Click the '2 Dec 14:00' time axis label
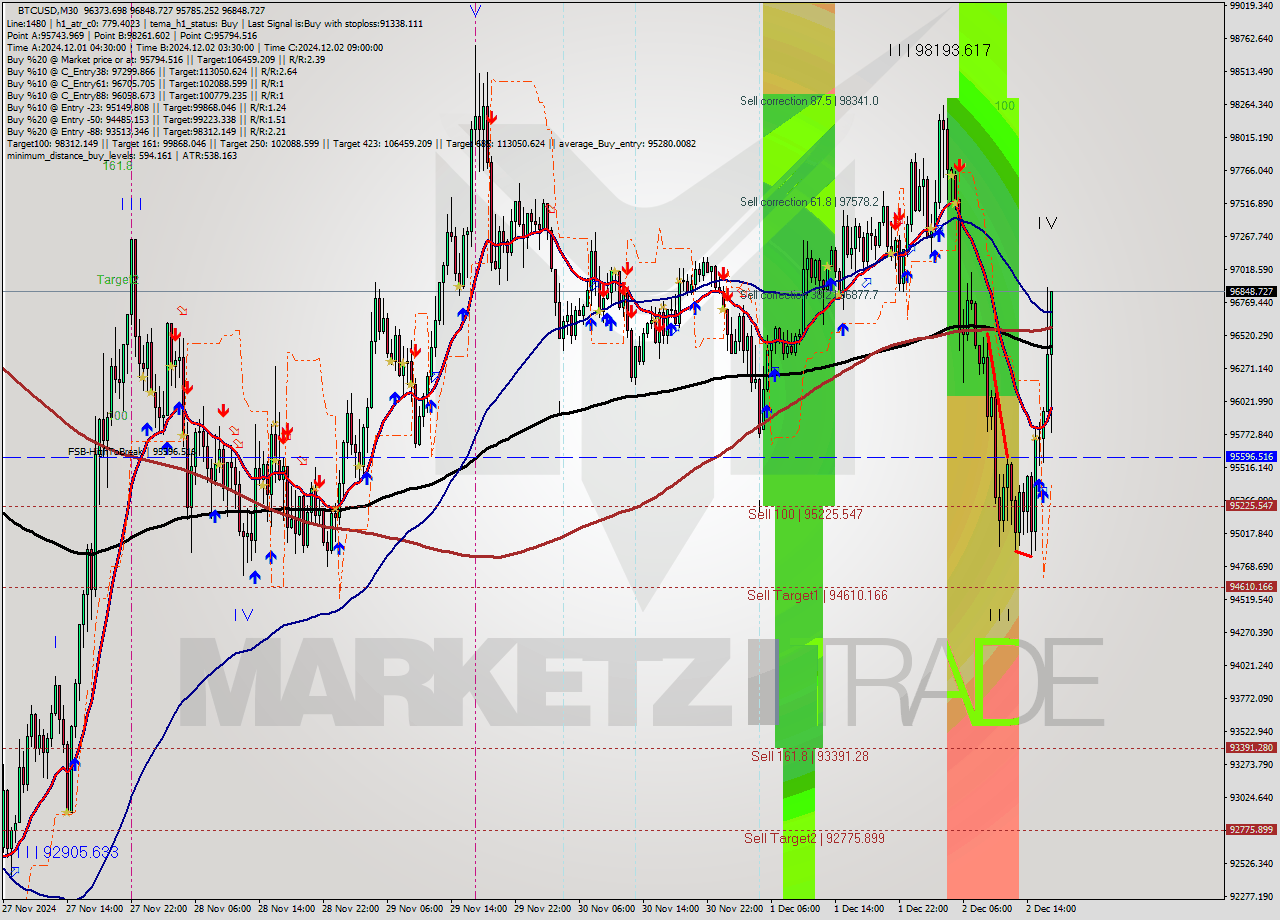The image size is (1280, 920). tap(1051, 909)
